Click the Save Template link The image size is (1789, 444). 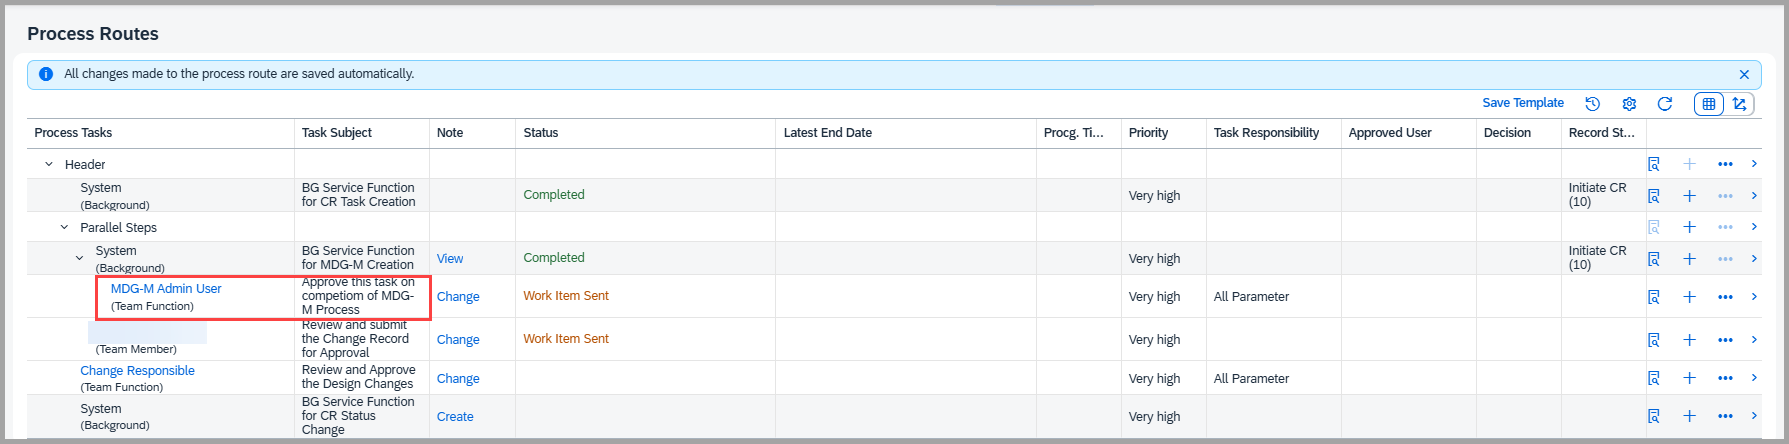1522,103
